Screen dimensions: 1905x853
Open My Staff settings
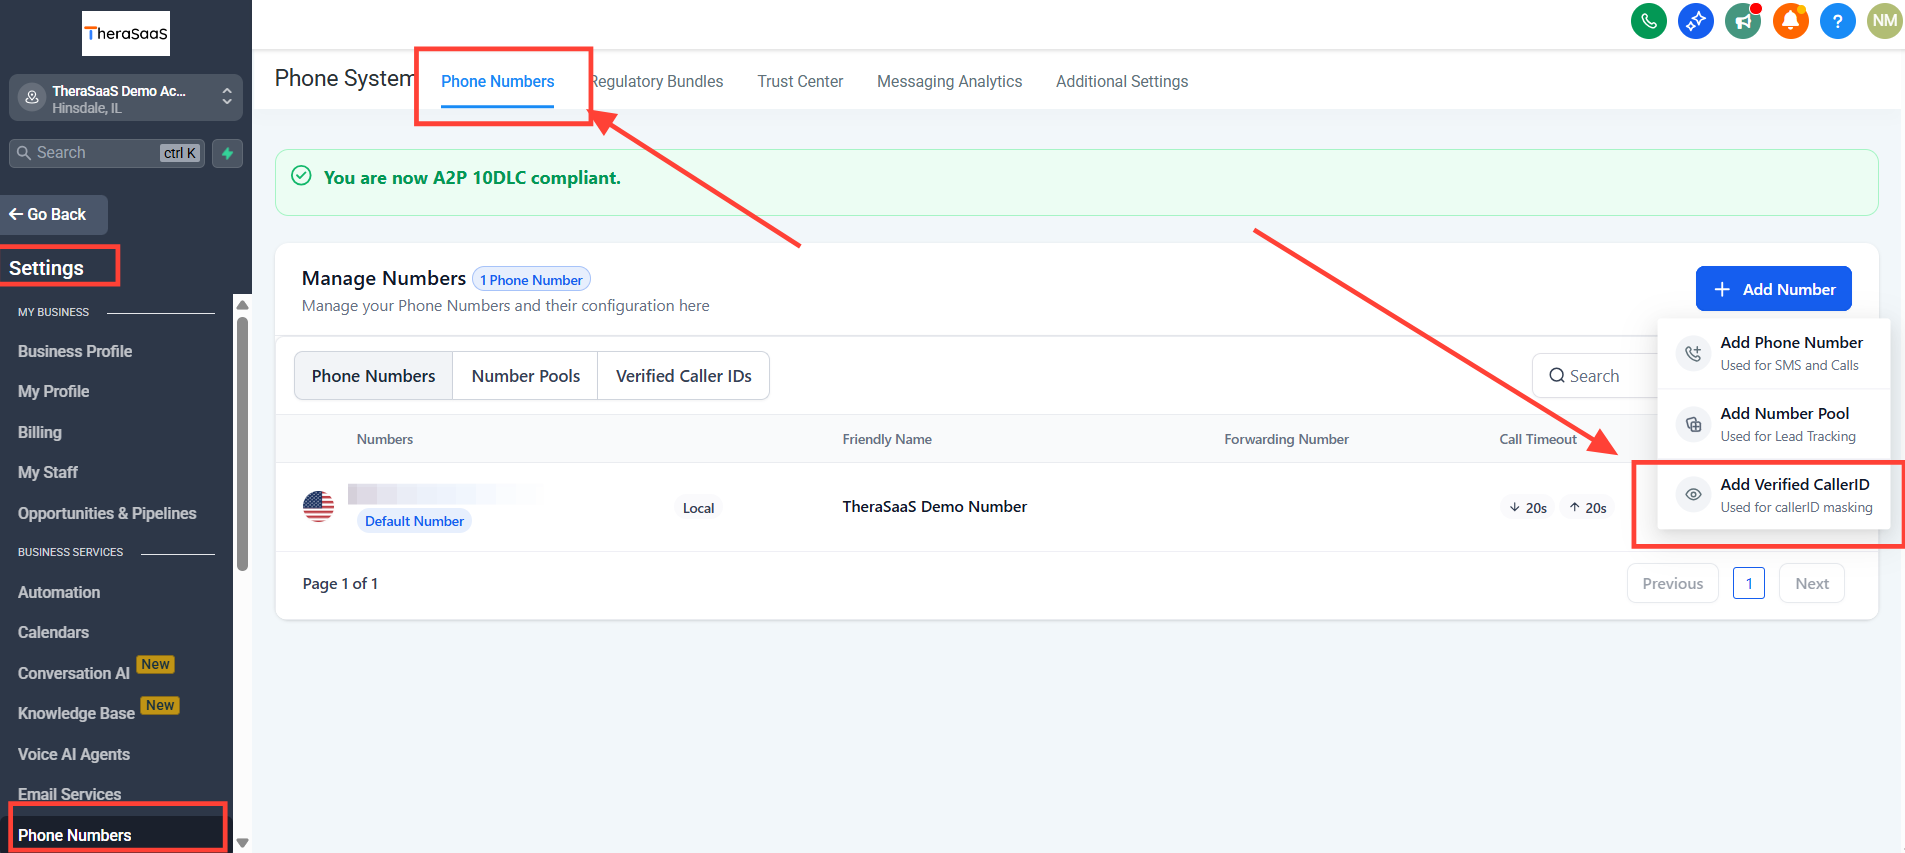(x=48, y=472)
